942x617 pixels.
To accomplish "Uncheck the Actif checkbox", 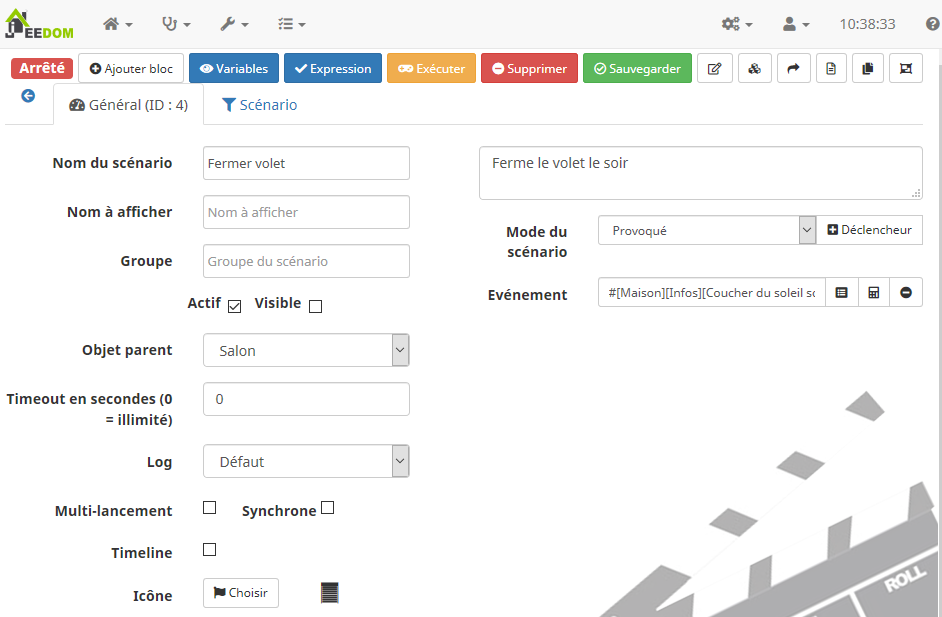I will tap(235, 306).
